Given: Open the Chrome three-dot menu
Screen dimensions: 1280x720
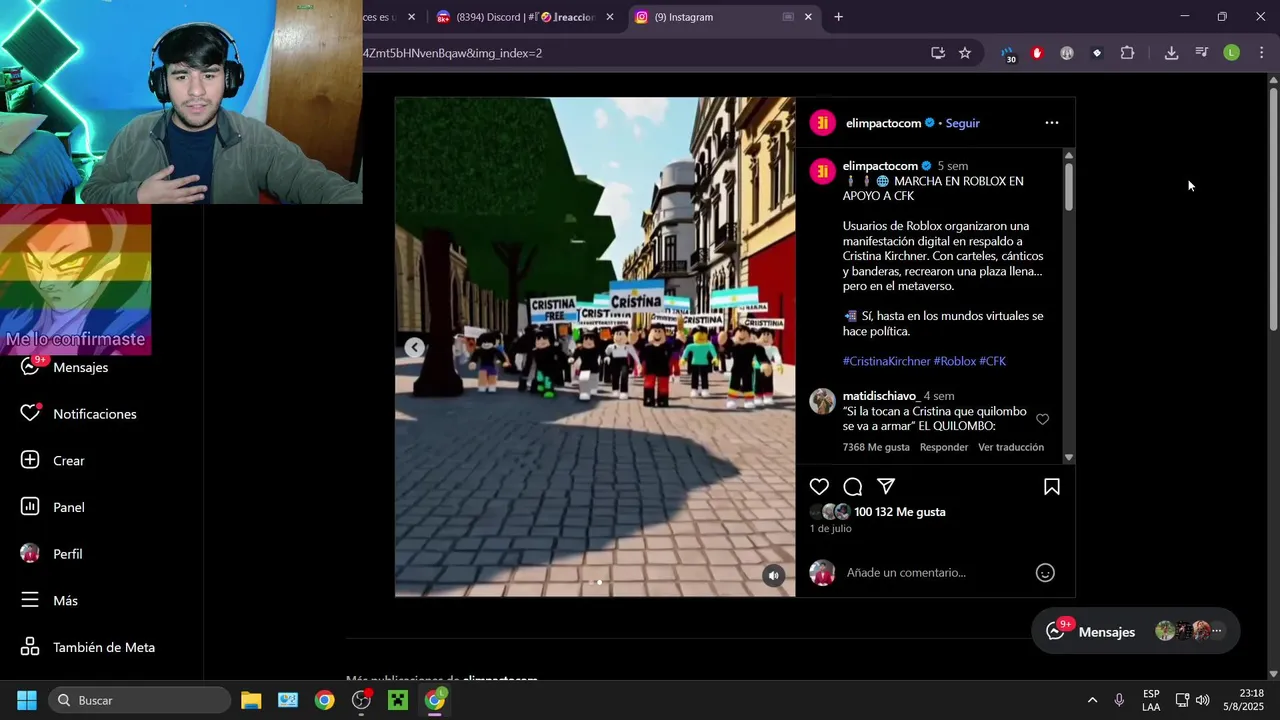Looking at the screenshot, I should [1261, 53].
